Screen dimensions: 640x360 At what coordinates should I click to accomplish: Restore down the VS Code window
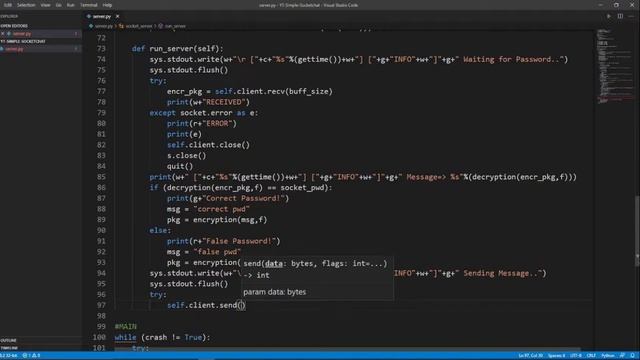pos(616,5)
